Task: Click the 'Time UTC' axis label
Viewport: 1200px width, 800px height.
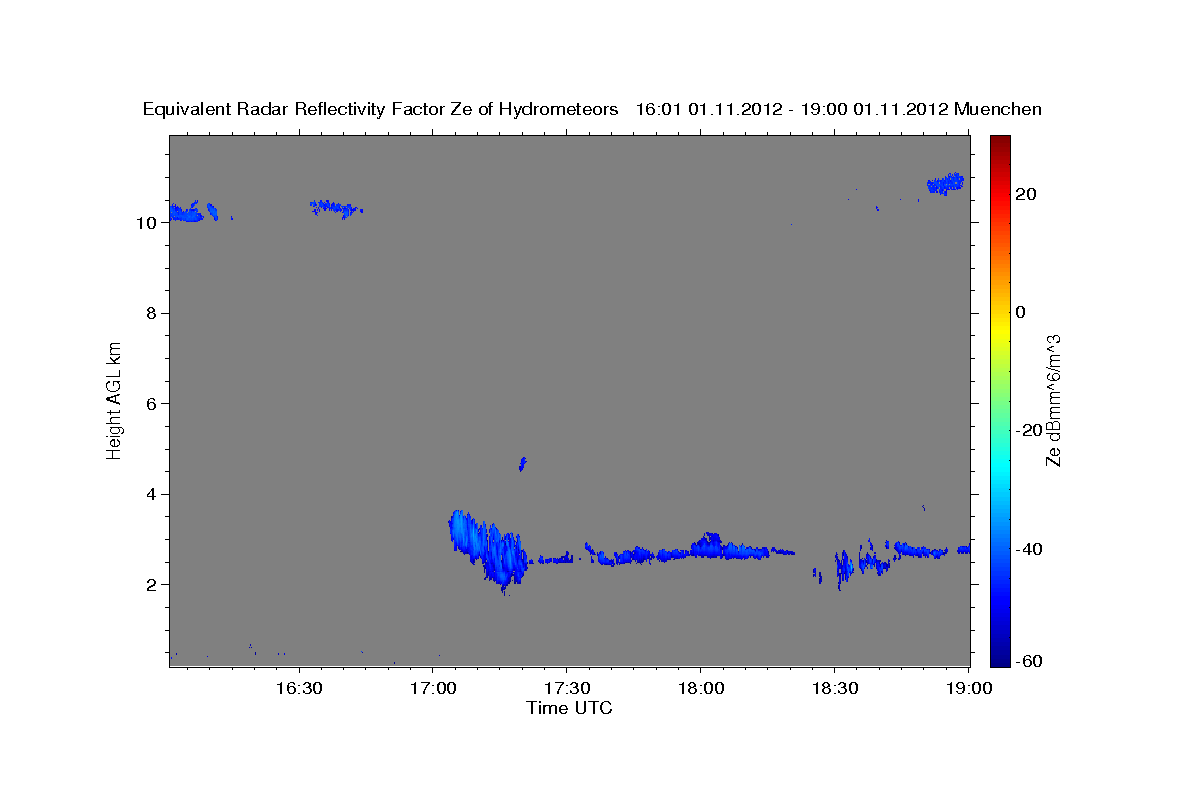Action: [569, 708]
